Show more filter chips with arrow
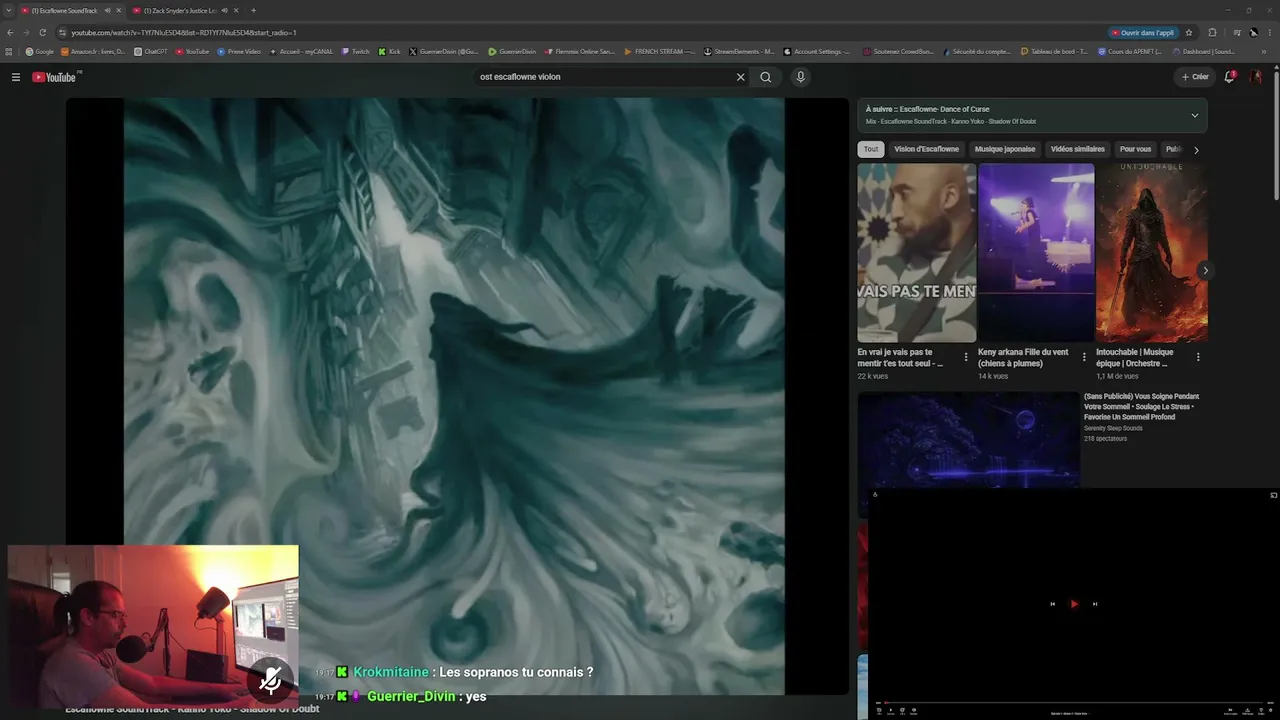This screenshot has height=720, width=1280. click(1196, 150)
